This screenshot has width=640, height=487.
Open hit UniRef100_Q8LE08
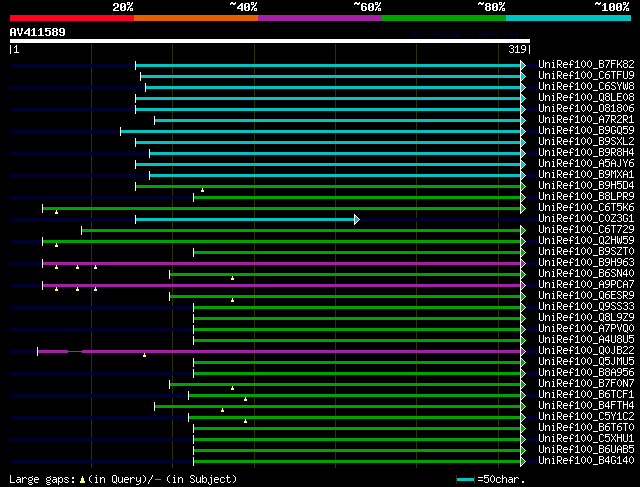pyautogui.click(x=586, y=98)
